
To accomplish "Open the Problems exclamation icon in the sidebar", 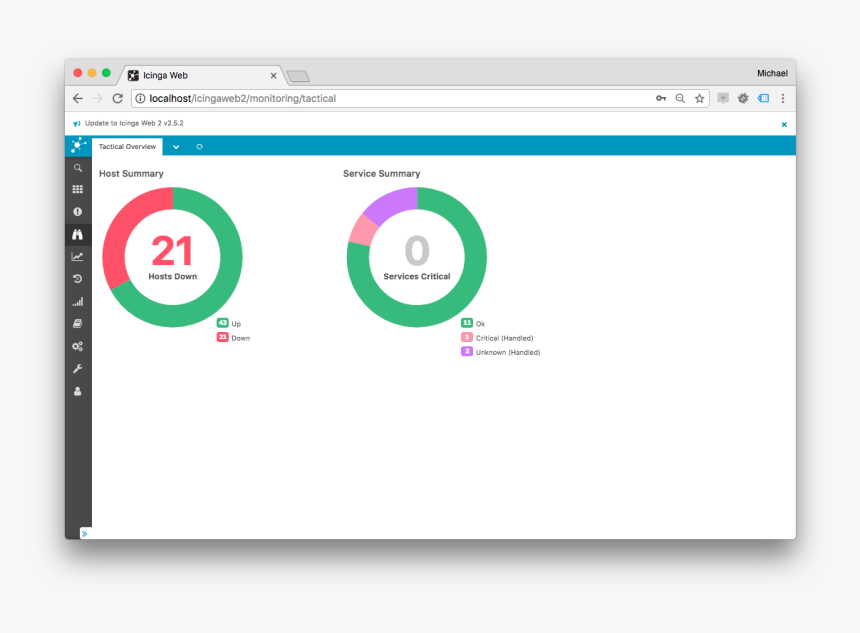I will (x=78, y=212).
